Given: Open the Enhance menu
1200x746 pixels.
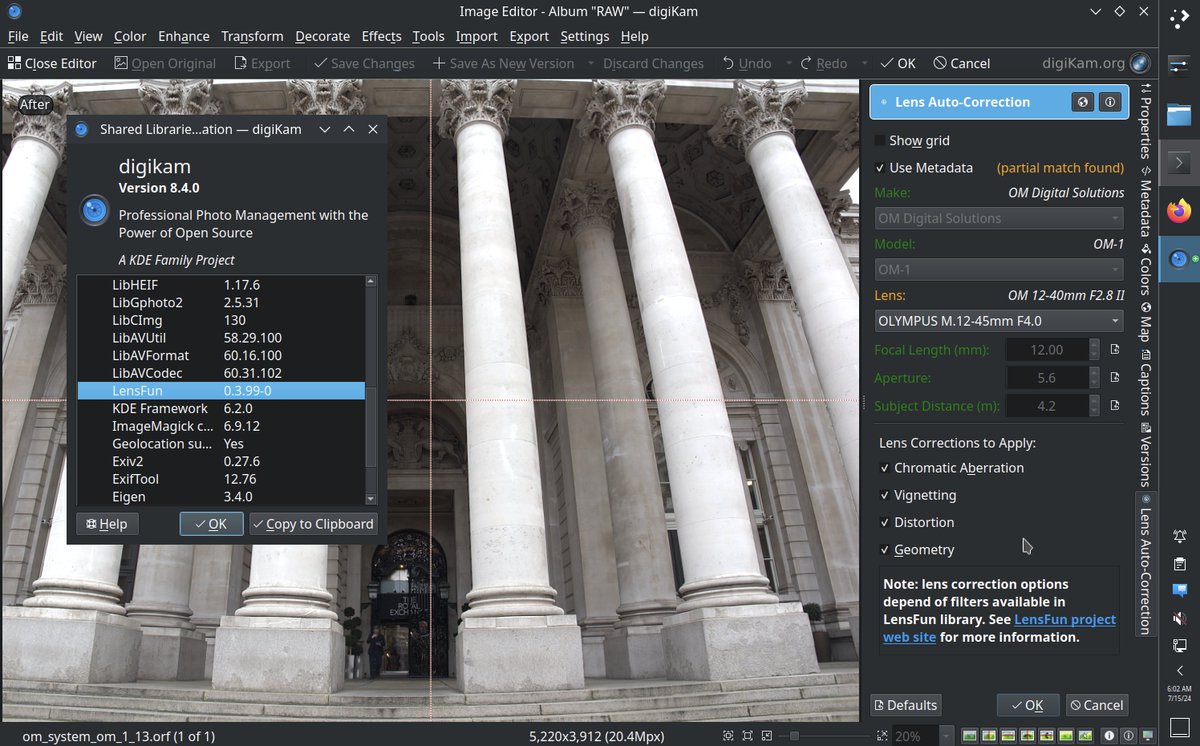Looking at the screenshot, I should pos(183,36).
